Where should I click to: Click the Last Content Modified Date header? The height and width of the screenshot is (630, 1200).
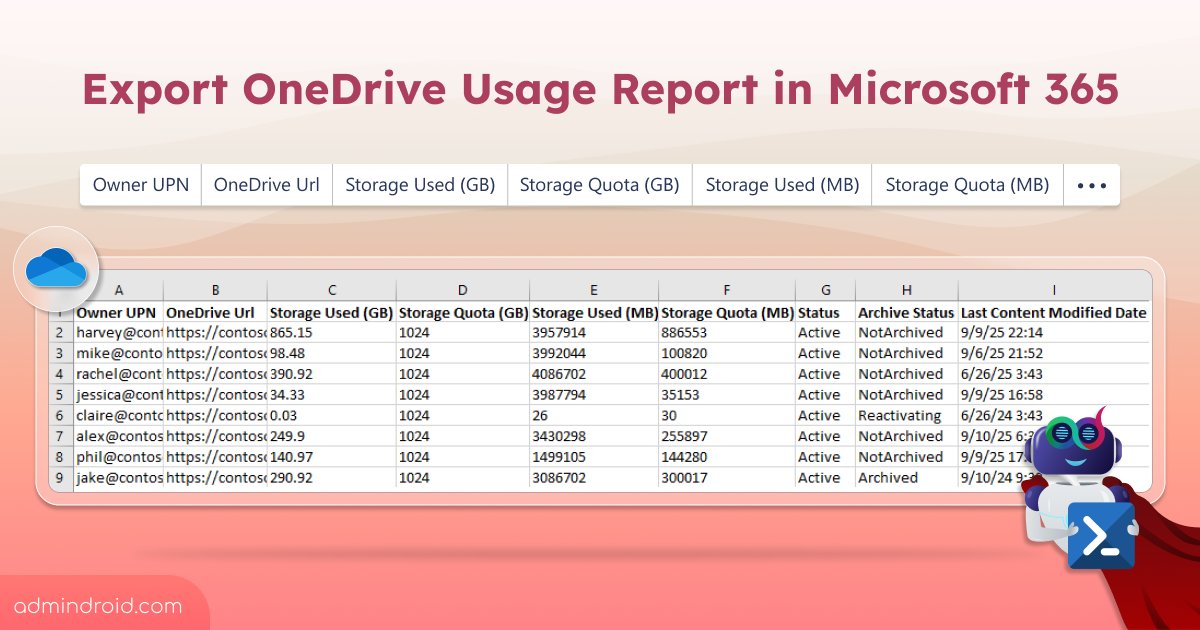1053,312
